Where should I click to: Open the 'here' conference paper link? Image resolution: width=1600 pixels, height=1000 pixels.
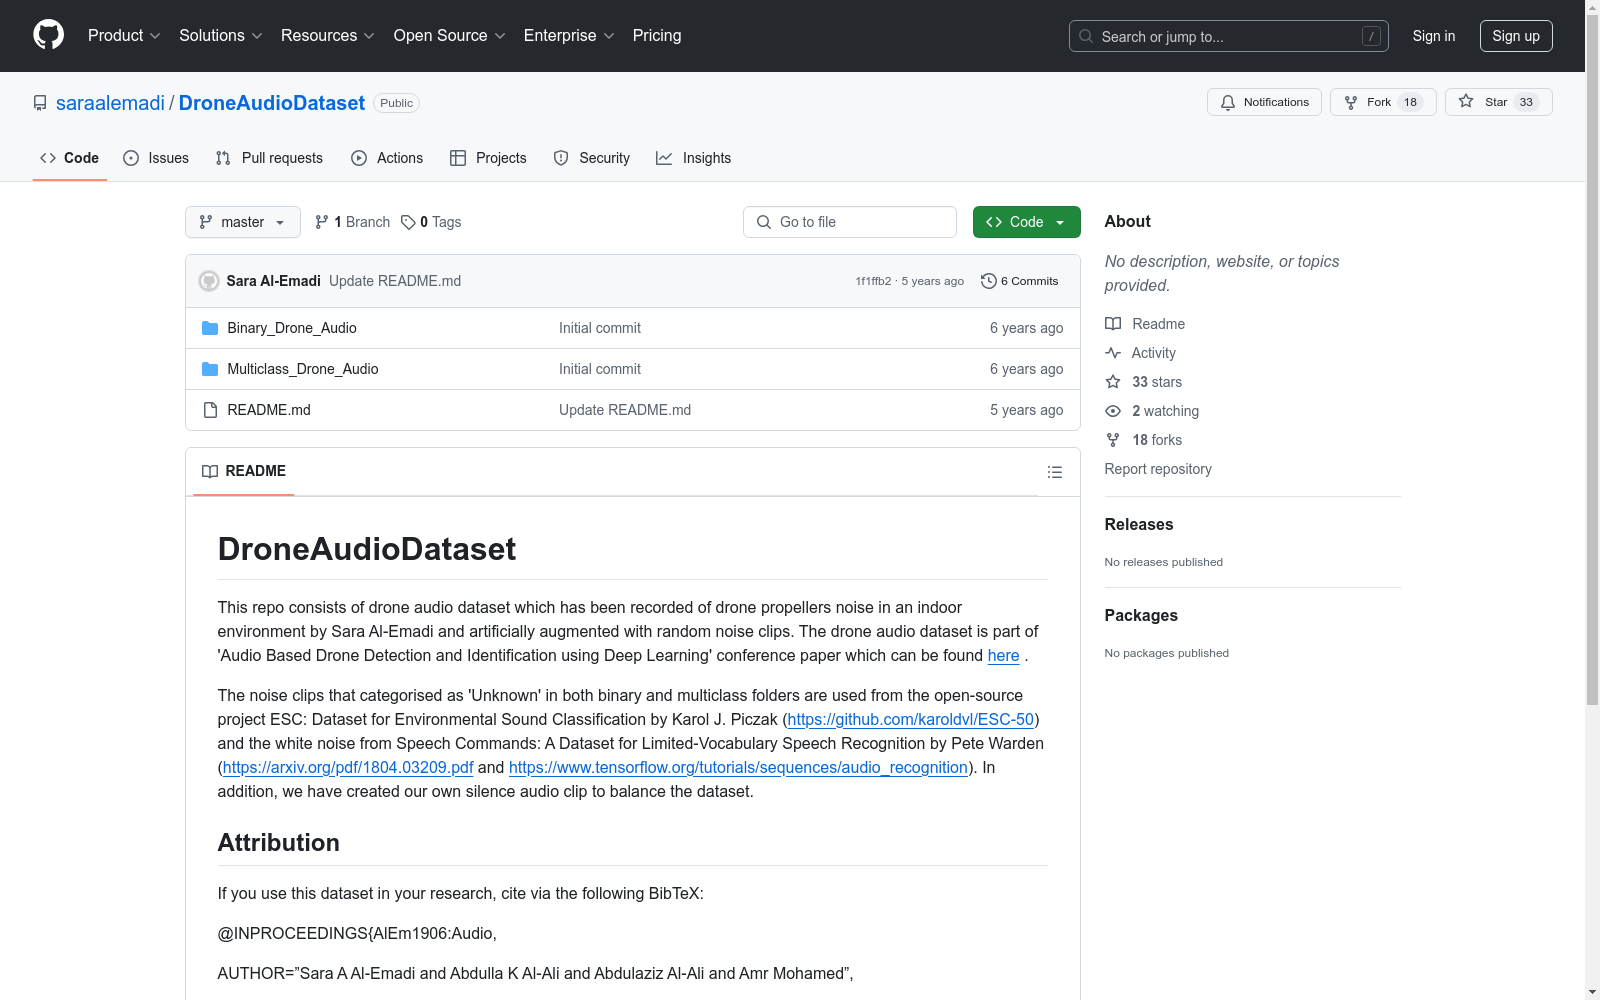tap(1003, 656)
